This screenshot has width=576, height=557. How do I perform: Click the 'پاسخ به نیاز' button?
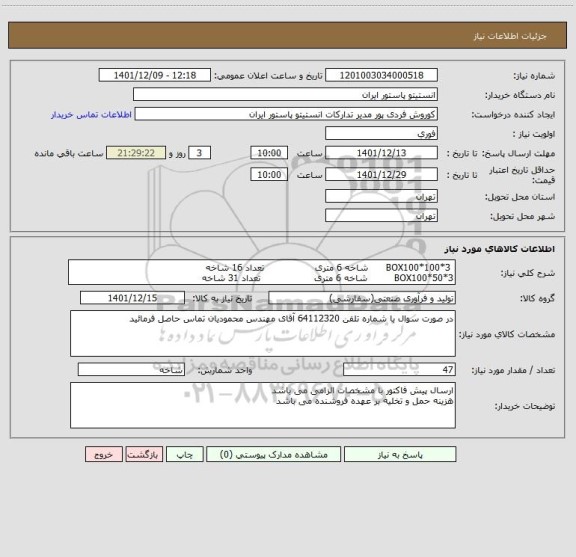[x=400, y=454]
